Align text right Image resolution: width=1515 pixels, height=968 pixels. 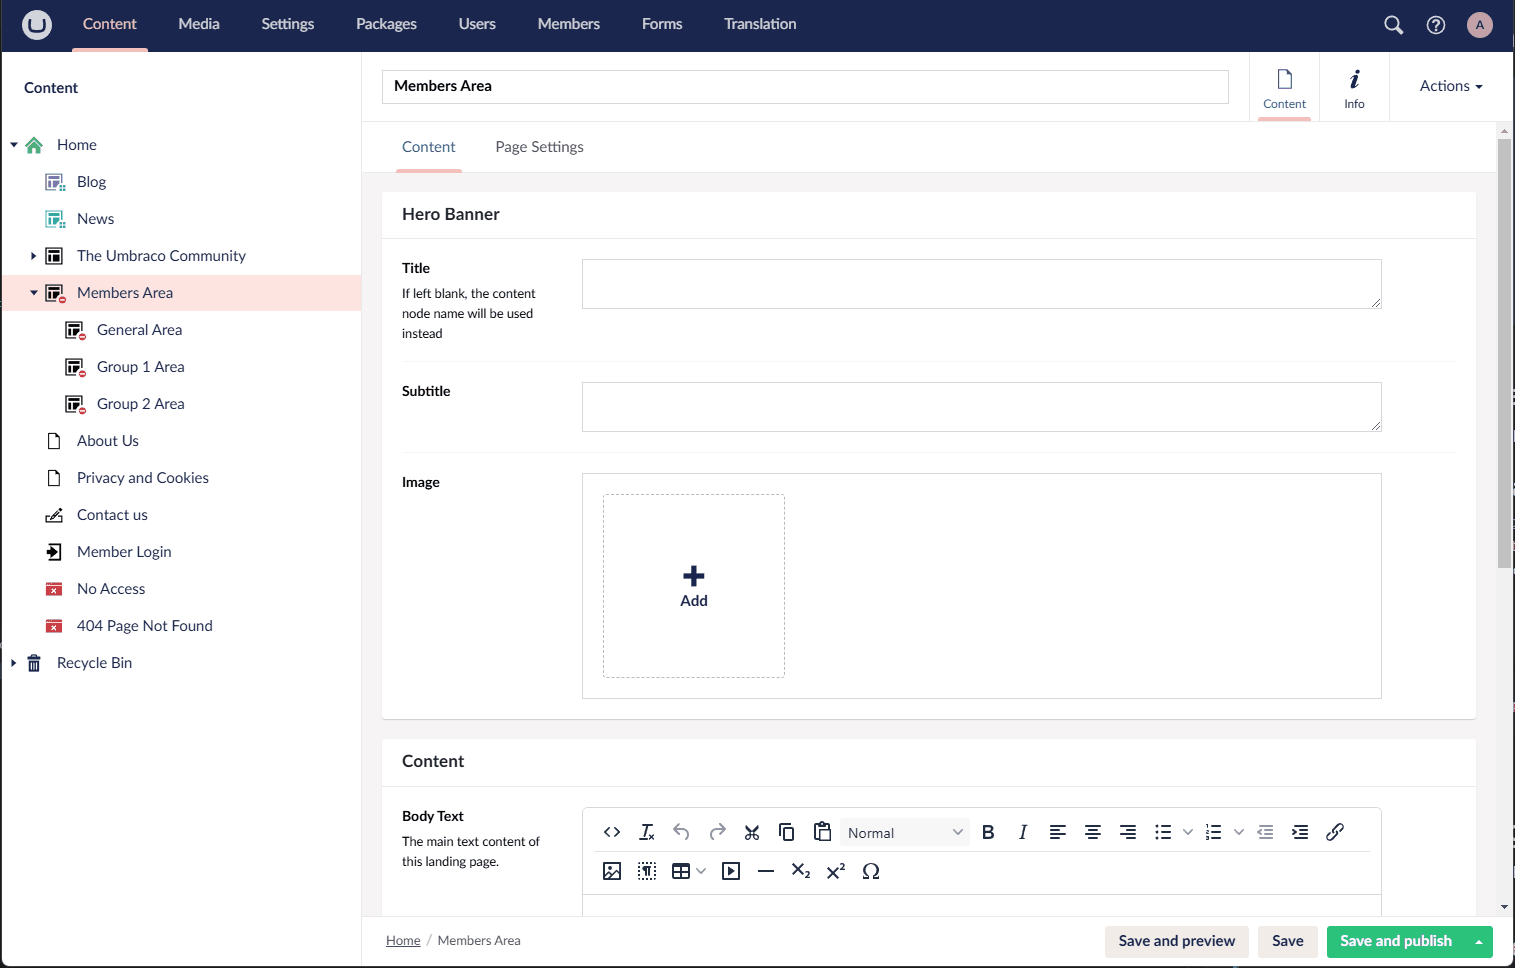pyautogui.click(x=1128, y=832)
